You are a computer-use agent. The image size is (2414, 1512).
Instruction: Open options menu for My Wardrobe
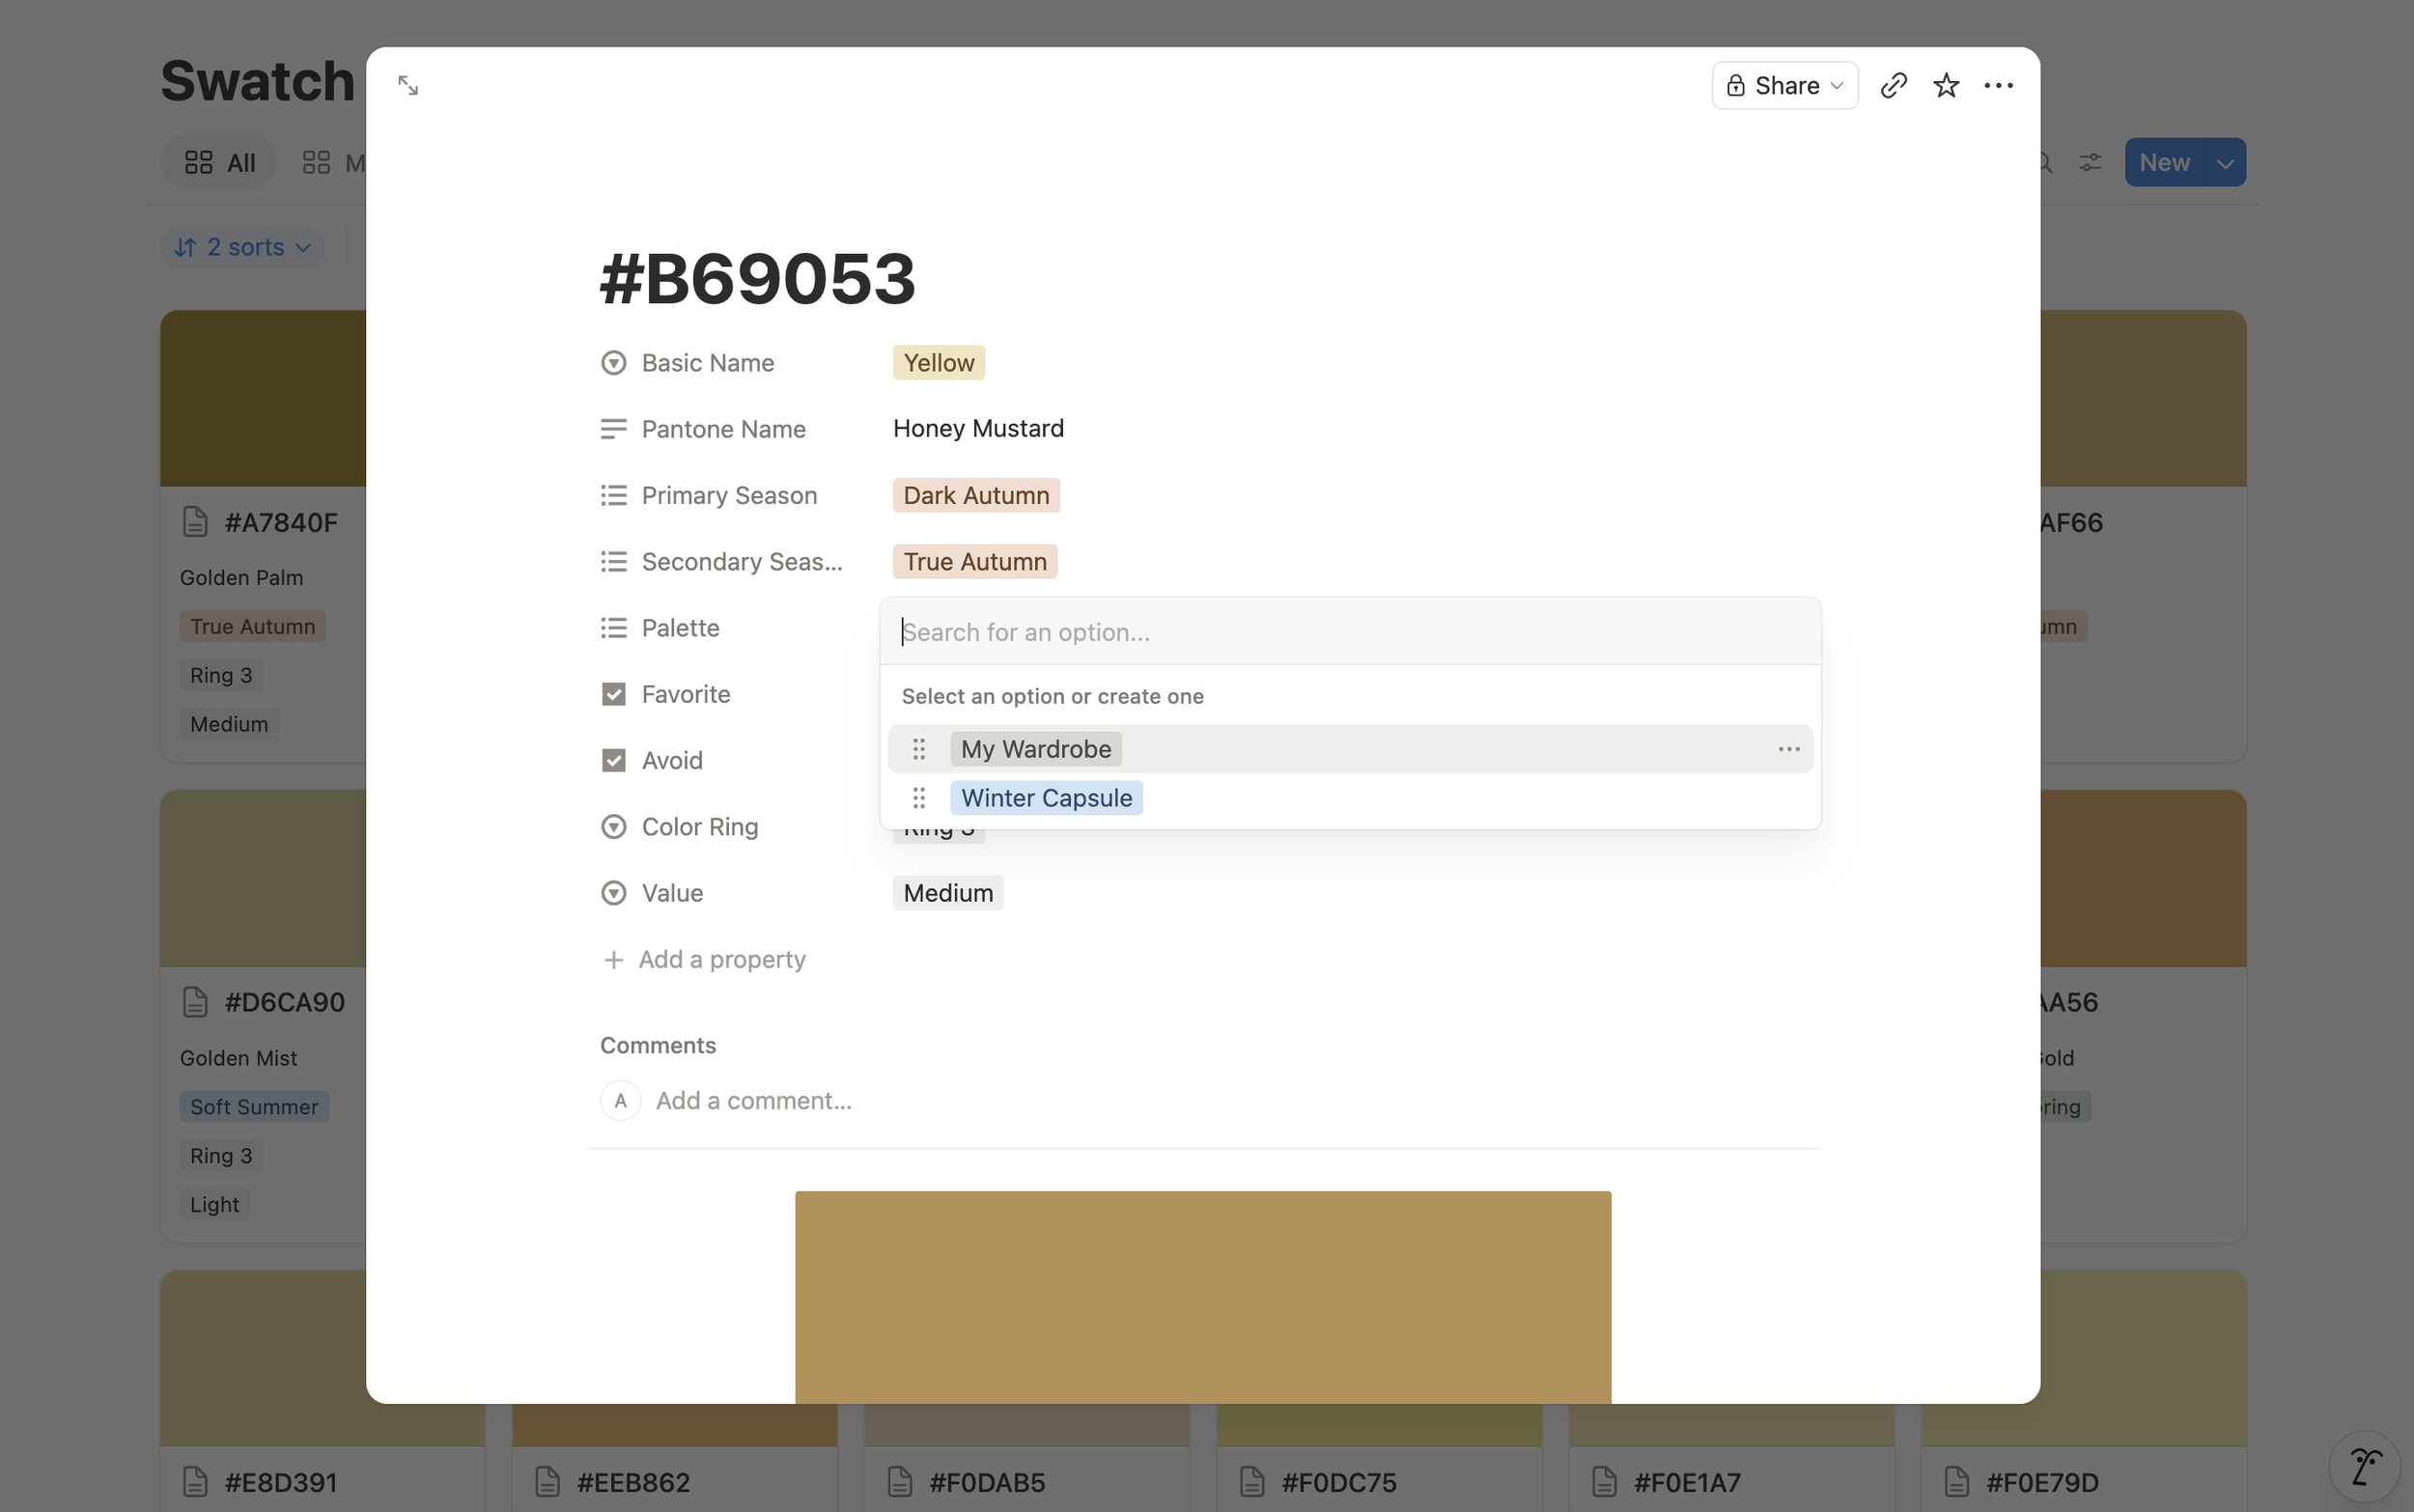[1789, 749]
